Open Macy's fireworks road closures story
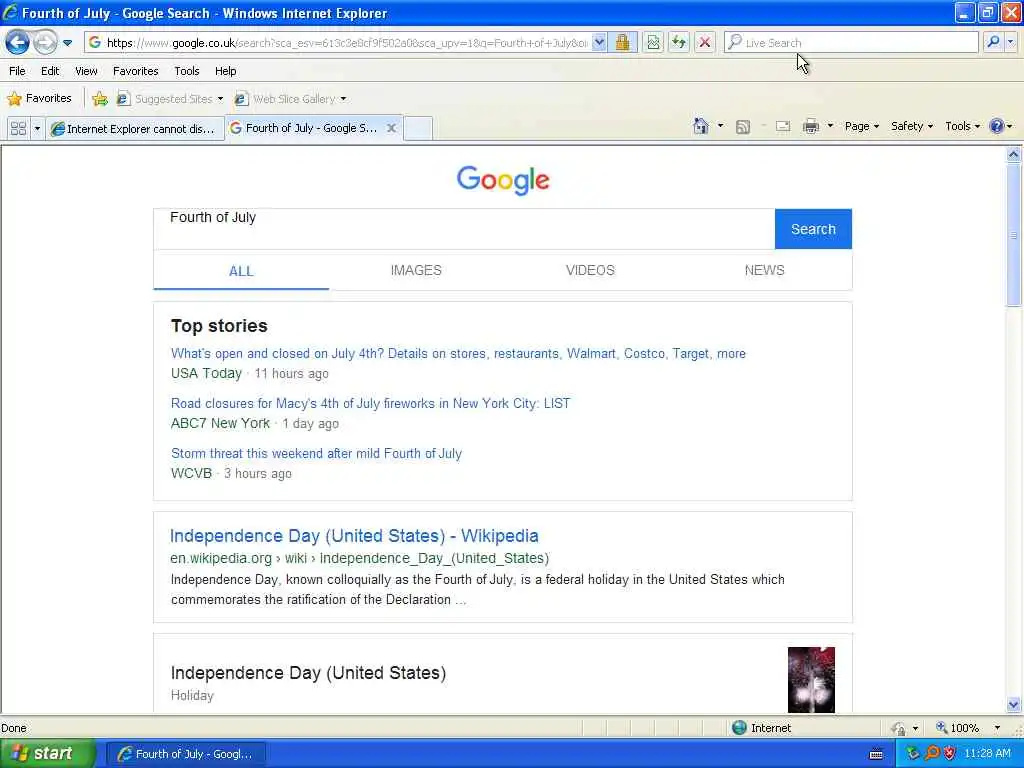1024x768 pixels. click(x=370, y=403)
